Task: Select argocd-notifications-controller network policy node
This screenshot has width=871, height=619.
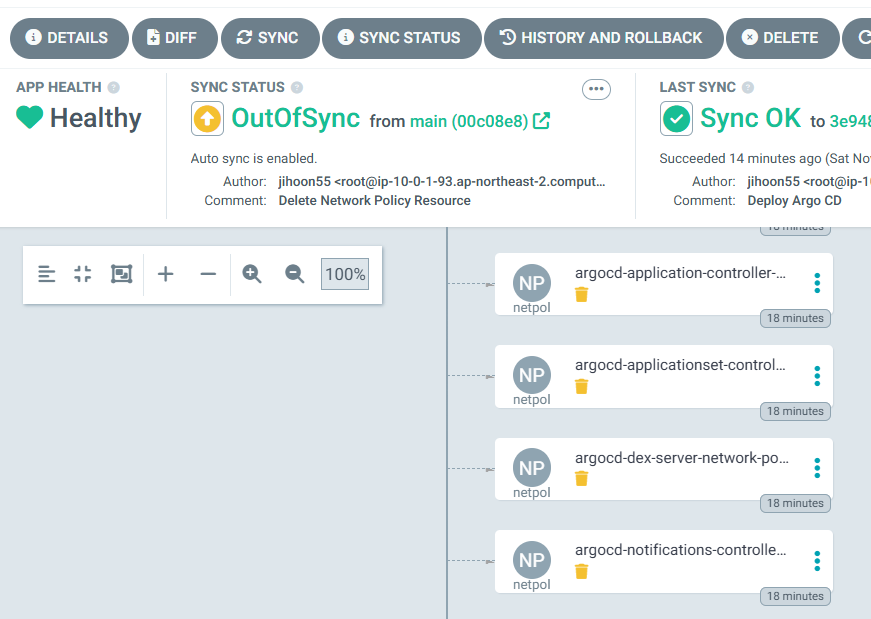Action: (x=664, y=561)
